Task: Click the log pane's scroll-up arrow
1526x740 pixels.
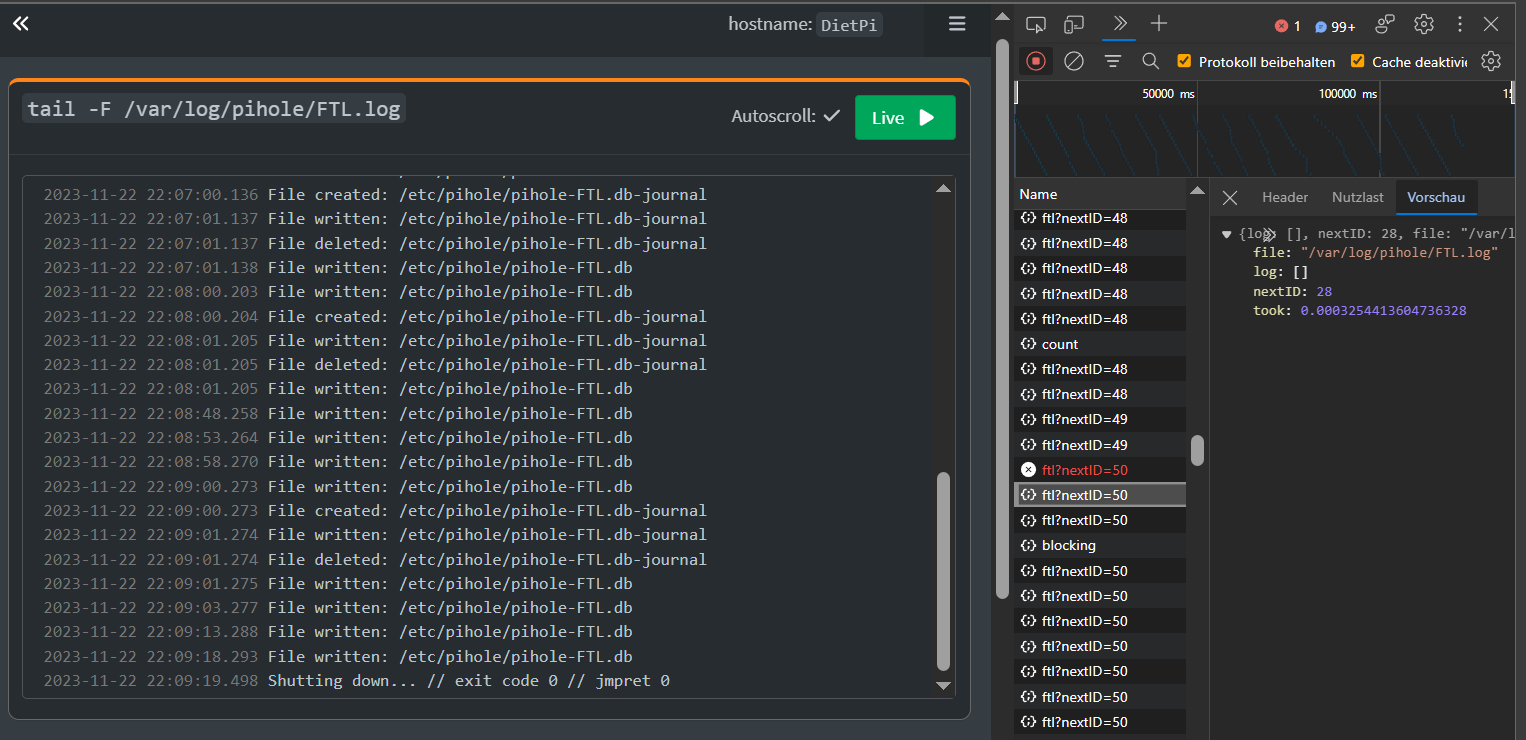Action: point(943,188)
